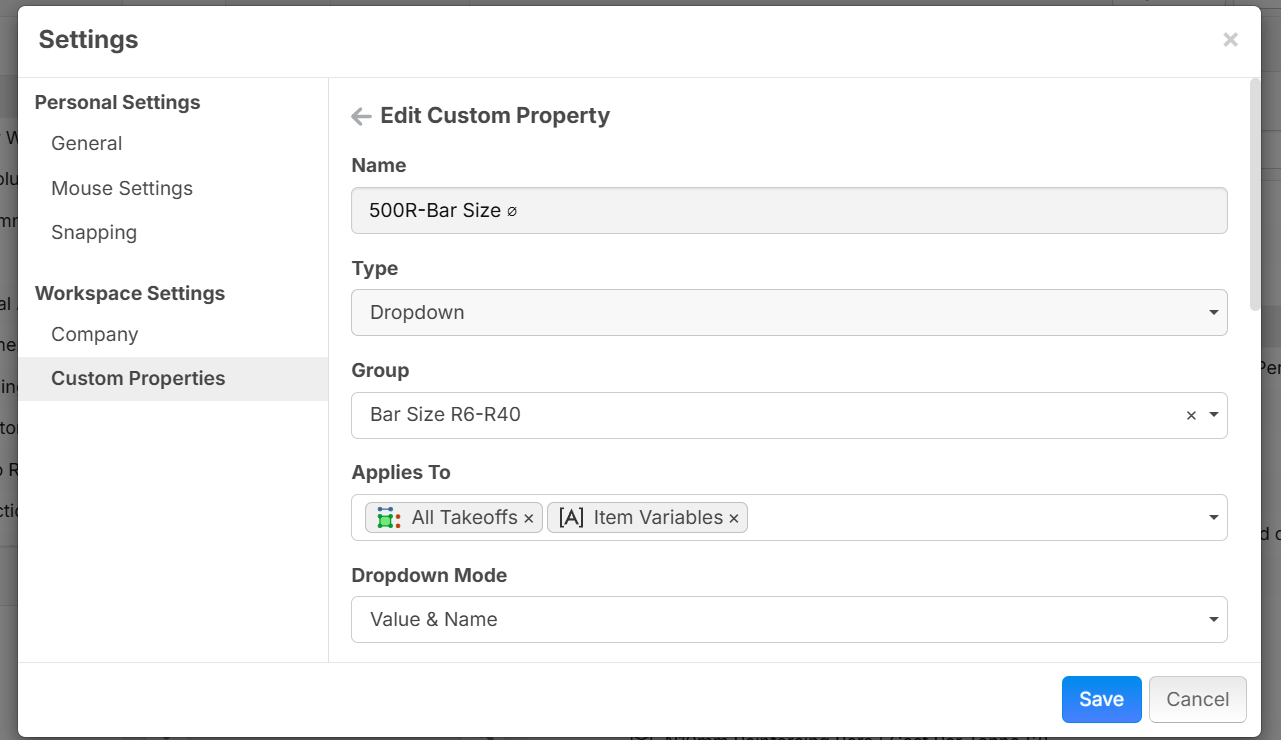Open the Dropdown Mode selector
Image resolution: width=1281 pixels, height=740 pixels.
tap(788, 620)
